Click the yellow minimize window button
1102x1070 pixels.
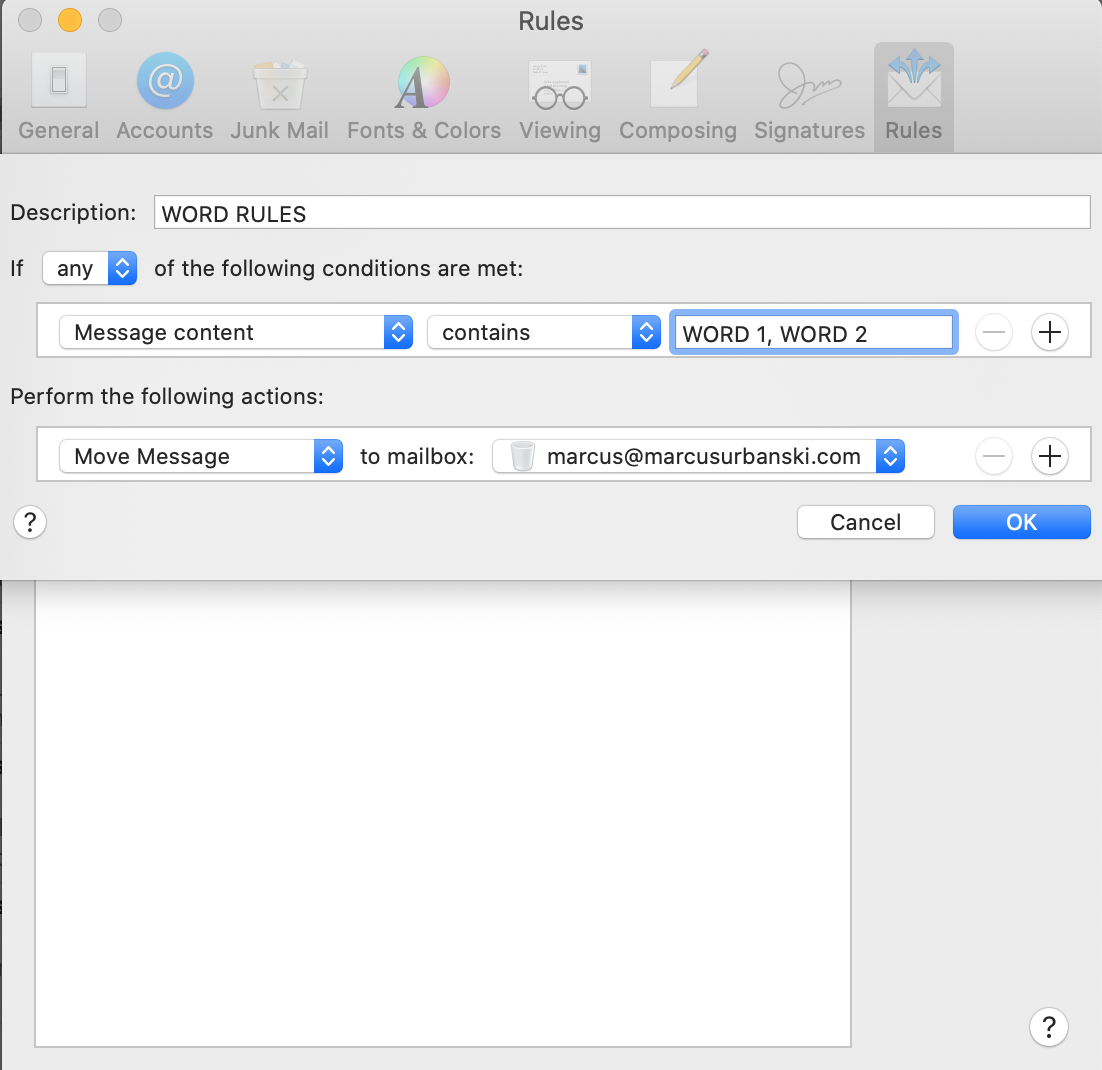(x=70, y=20)
